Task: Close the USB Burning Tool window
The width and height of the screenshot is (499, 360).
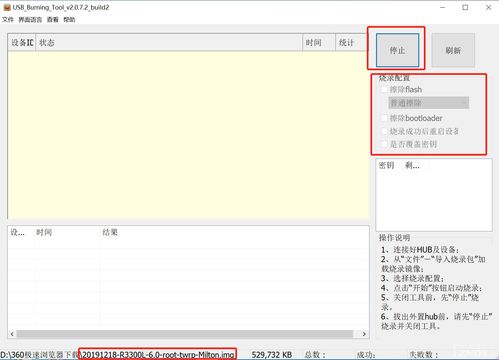Action: coord(488,7)
